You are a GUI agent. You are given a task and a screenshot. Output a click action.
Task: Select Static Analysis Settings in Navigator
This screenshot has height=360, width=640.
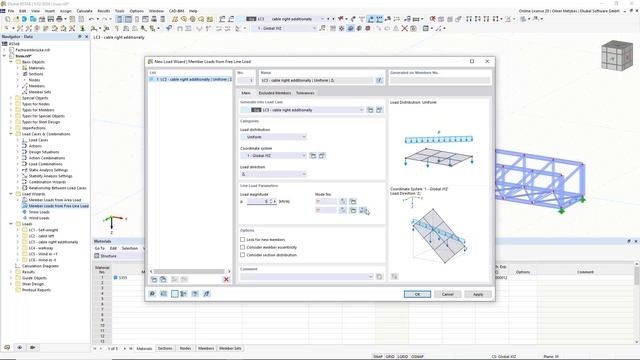48,170
